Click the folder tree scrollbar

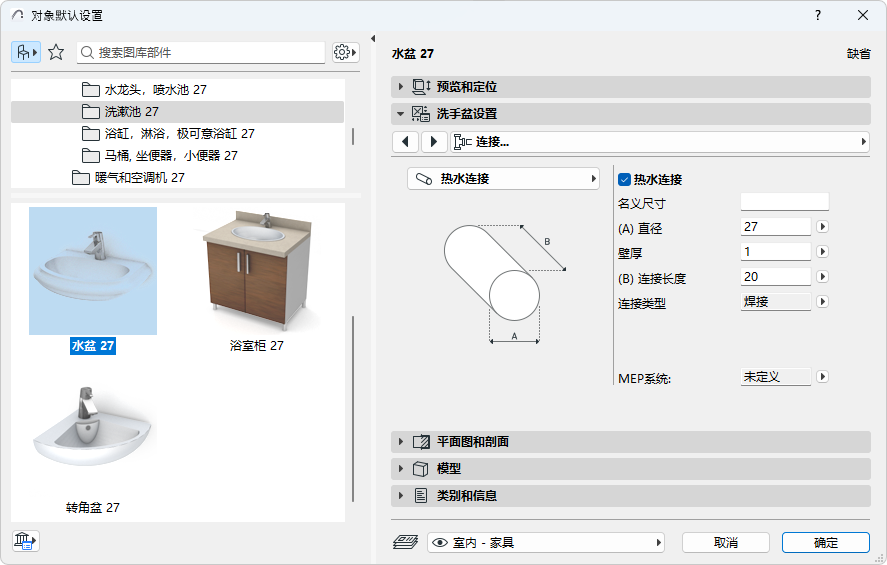pos(353,136)
